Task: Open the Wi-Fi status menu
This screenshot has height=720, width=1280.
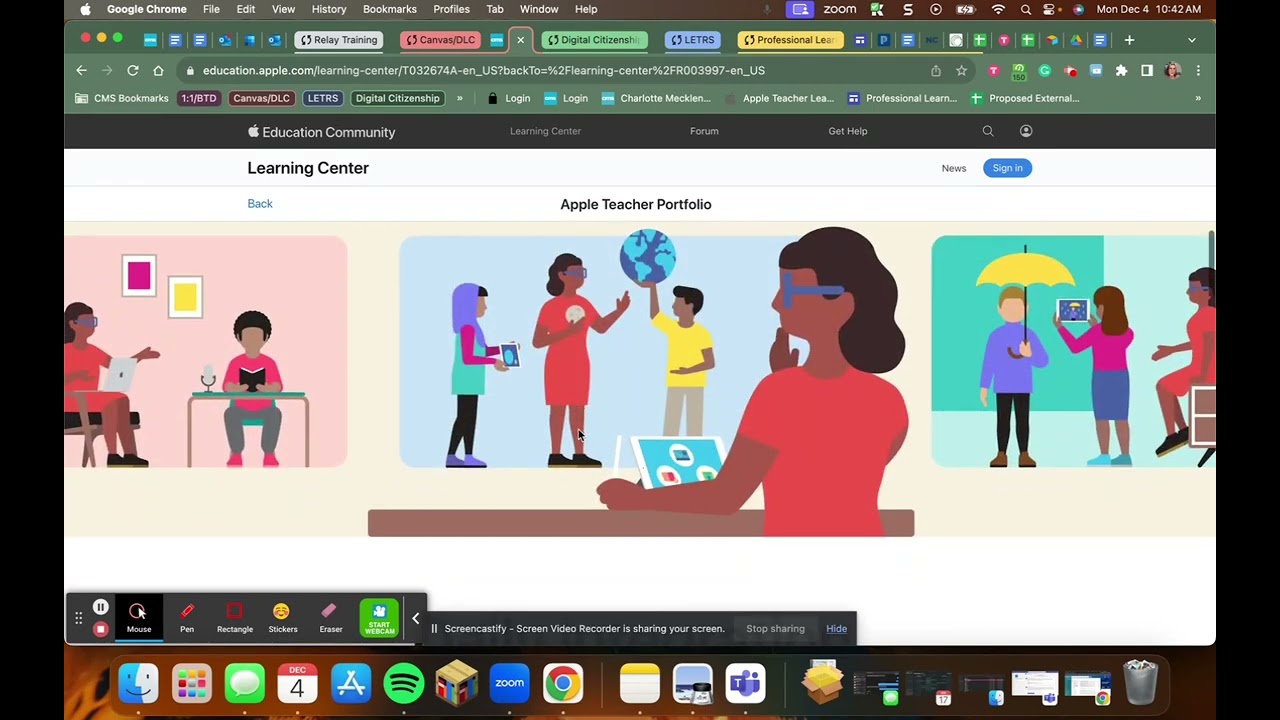Action: coord(998,9)
